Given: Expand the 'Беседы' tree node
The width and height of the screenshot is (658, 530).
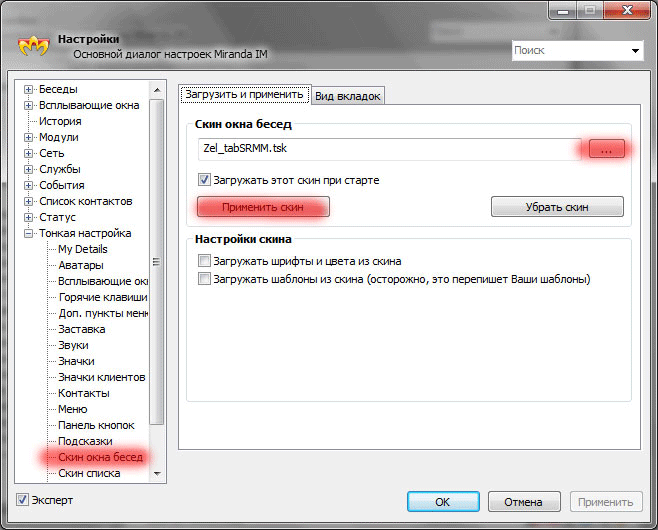Looking at the screenshot, I should point(28,89).
